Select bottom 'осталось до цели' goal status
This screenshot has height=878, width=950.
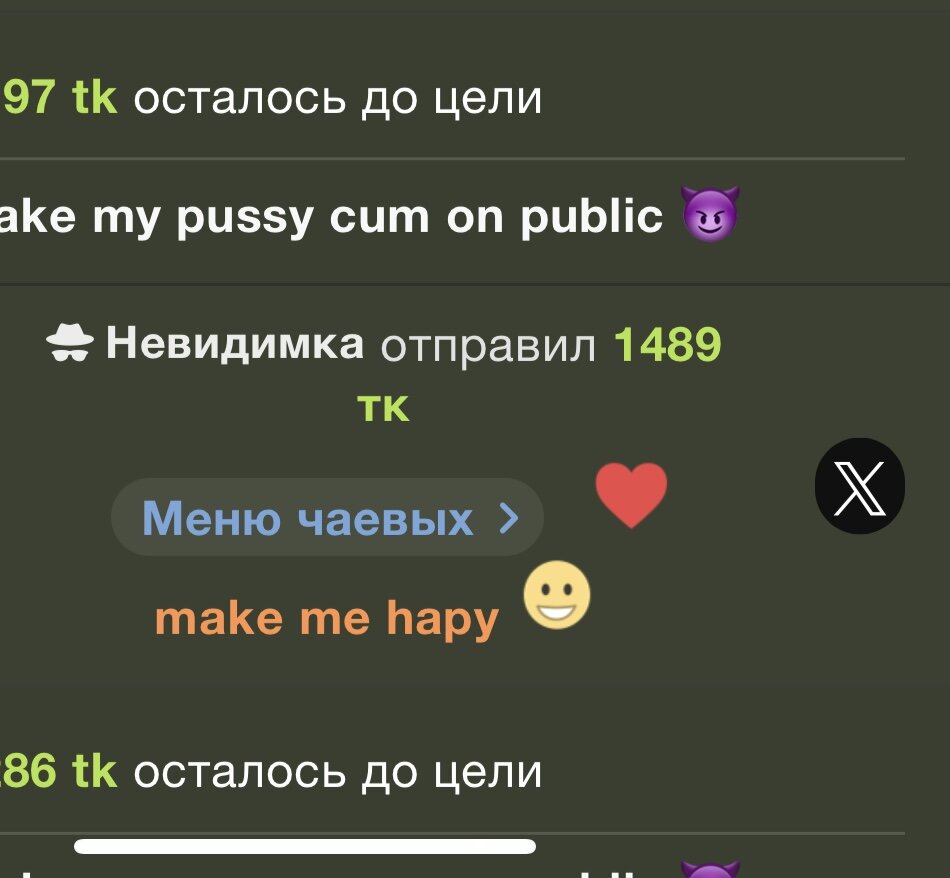[x=337, y=773]
